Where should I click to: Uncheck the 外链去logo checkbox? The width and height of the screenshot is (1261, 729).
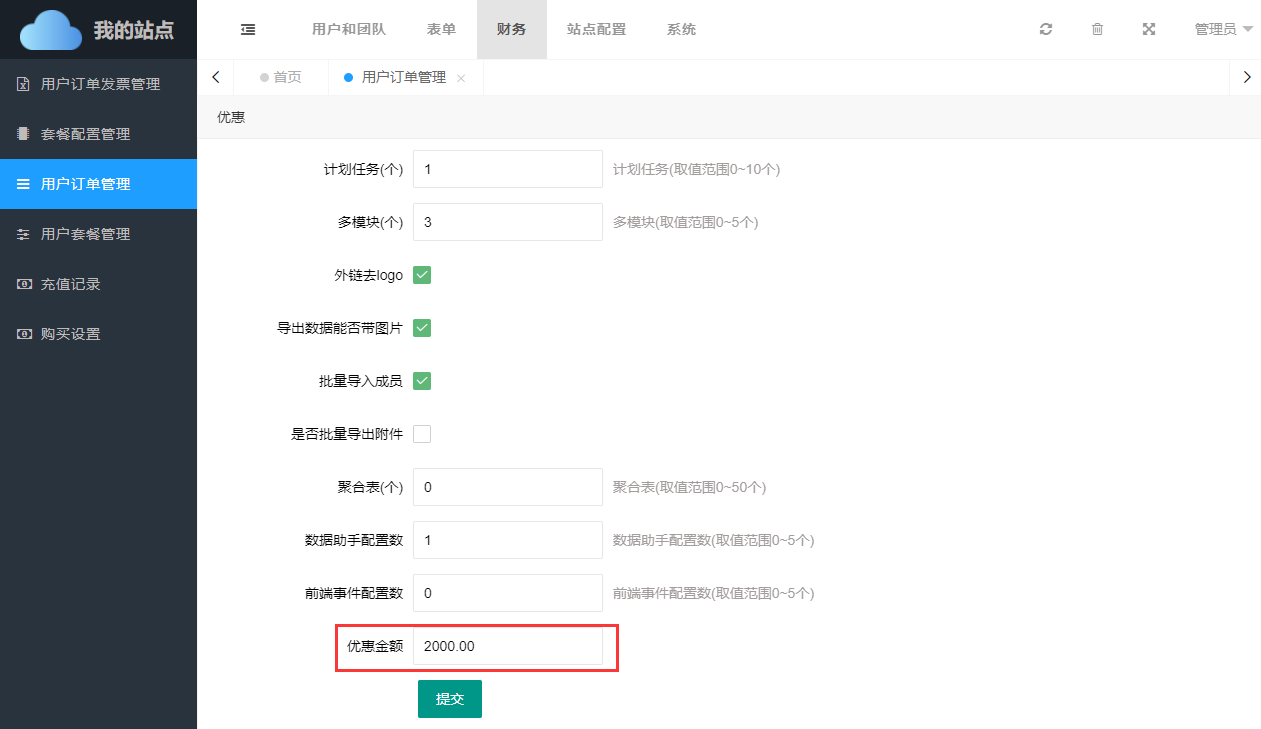click(422, 275)
